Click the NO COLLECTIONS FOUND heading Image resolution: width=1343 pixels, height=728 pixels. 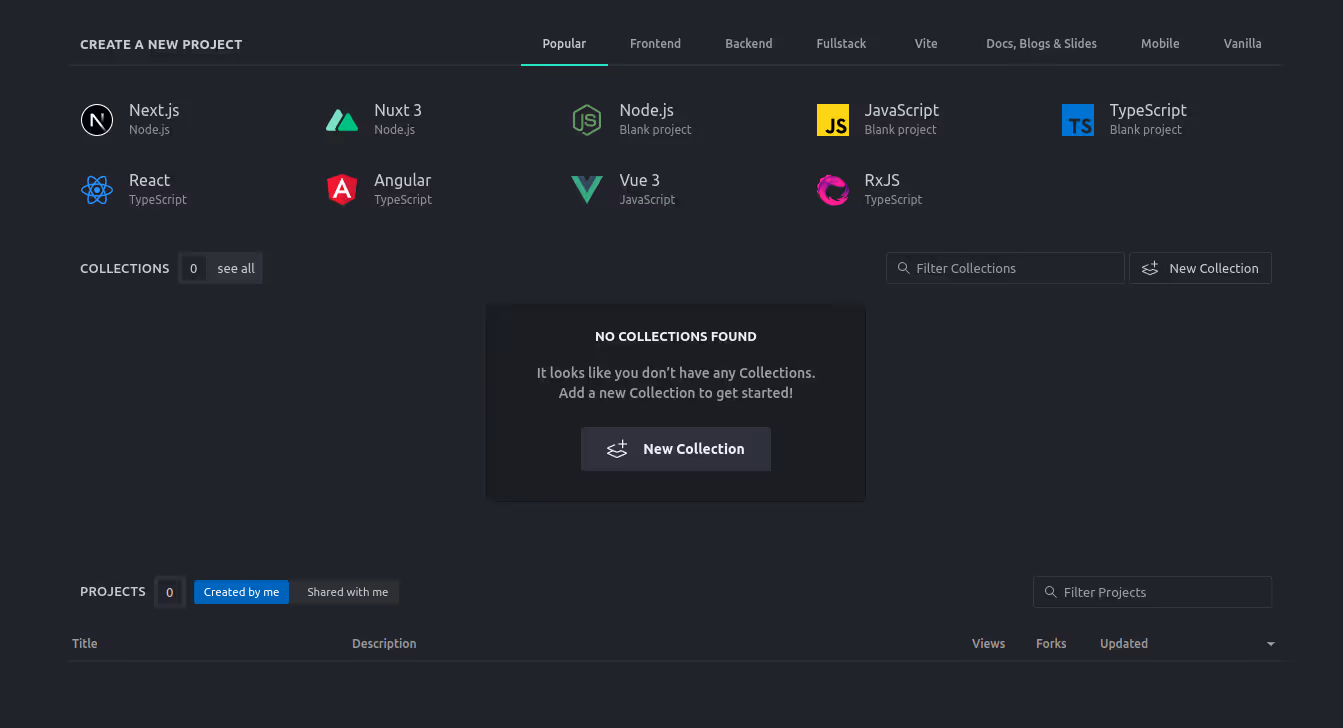[x=676, y=337]
